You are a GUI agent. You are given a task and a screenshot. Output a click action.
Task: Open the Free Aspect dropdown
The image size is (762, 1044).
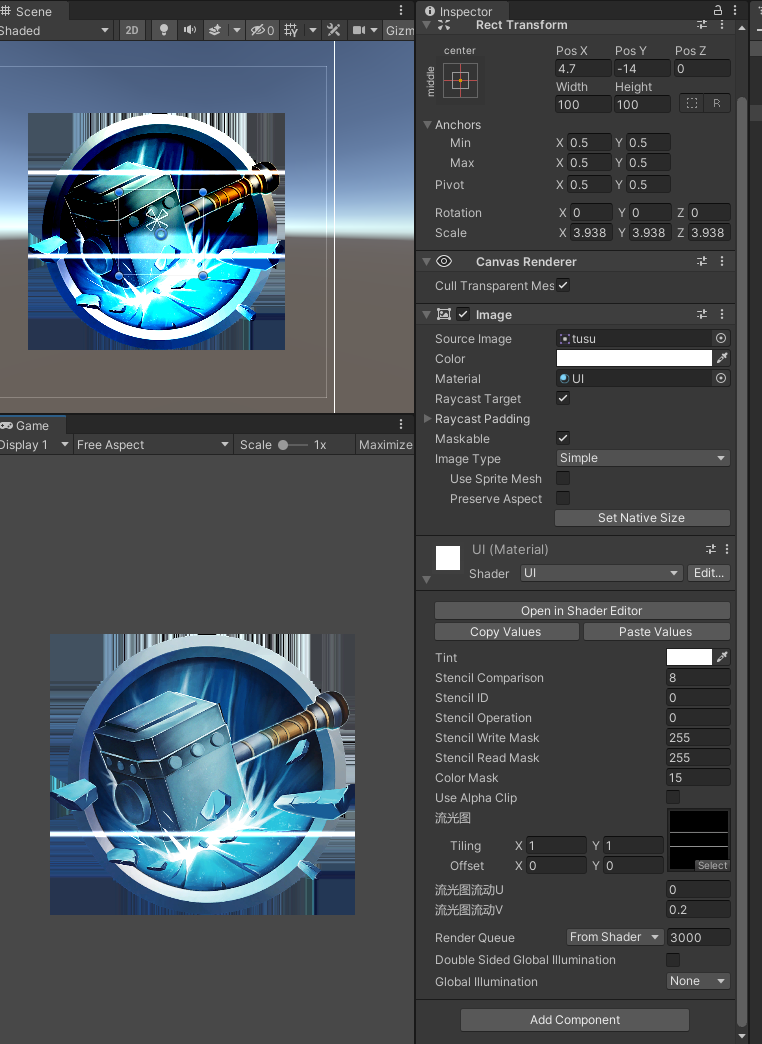(x=152, y=444)
